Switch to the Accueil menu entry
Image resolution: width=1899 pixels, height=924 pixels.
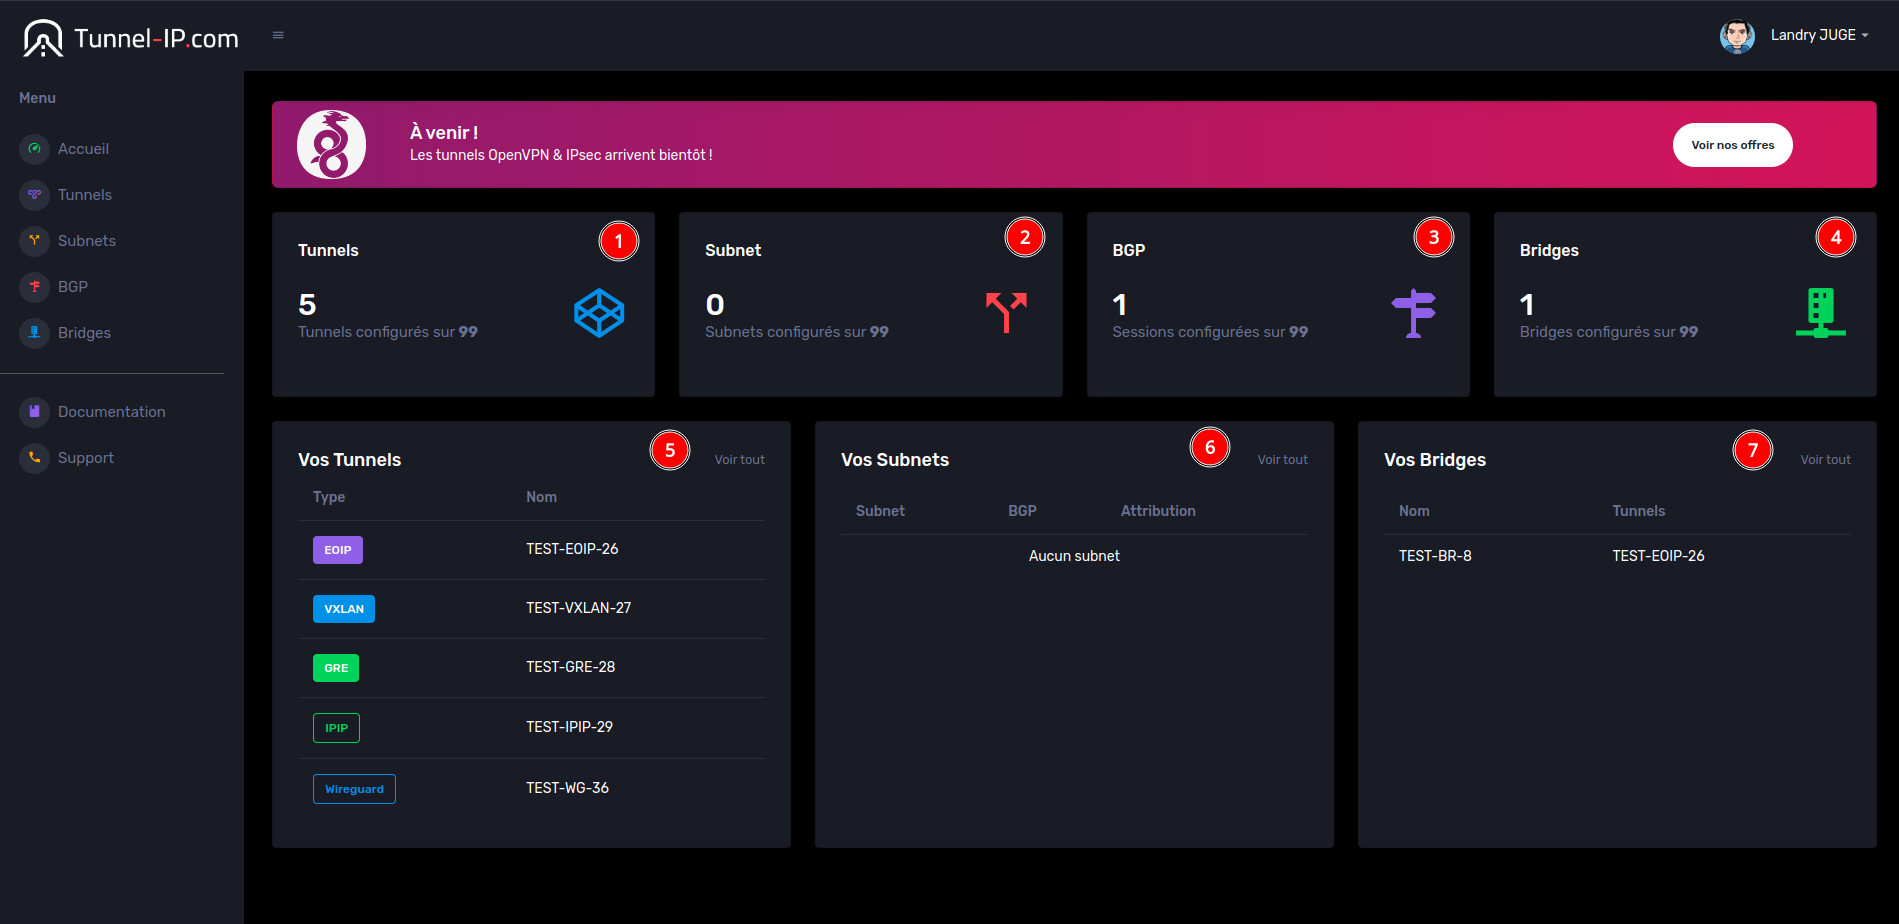pyautogui.click(x=83, y=149)
